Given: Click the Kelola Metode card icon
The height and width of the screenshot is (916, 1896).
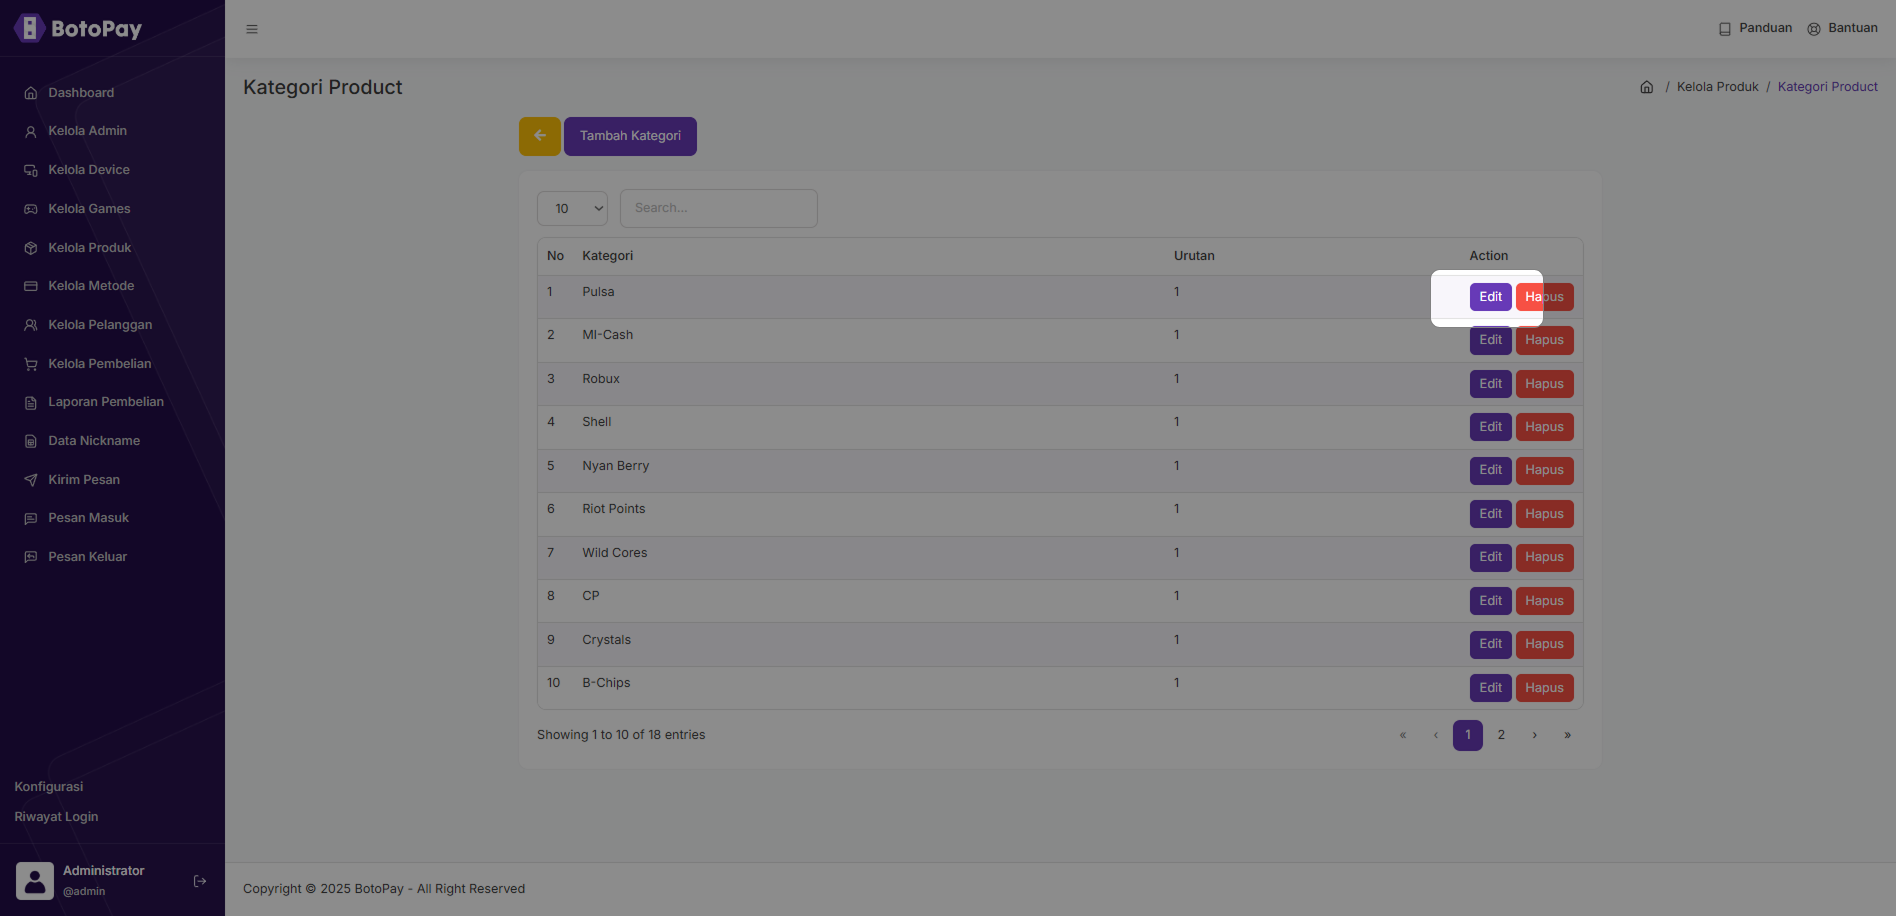Looking at the screenshot, I should point(31,286).
